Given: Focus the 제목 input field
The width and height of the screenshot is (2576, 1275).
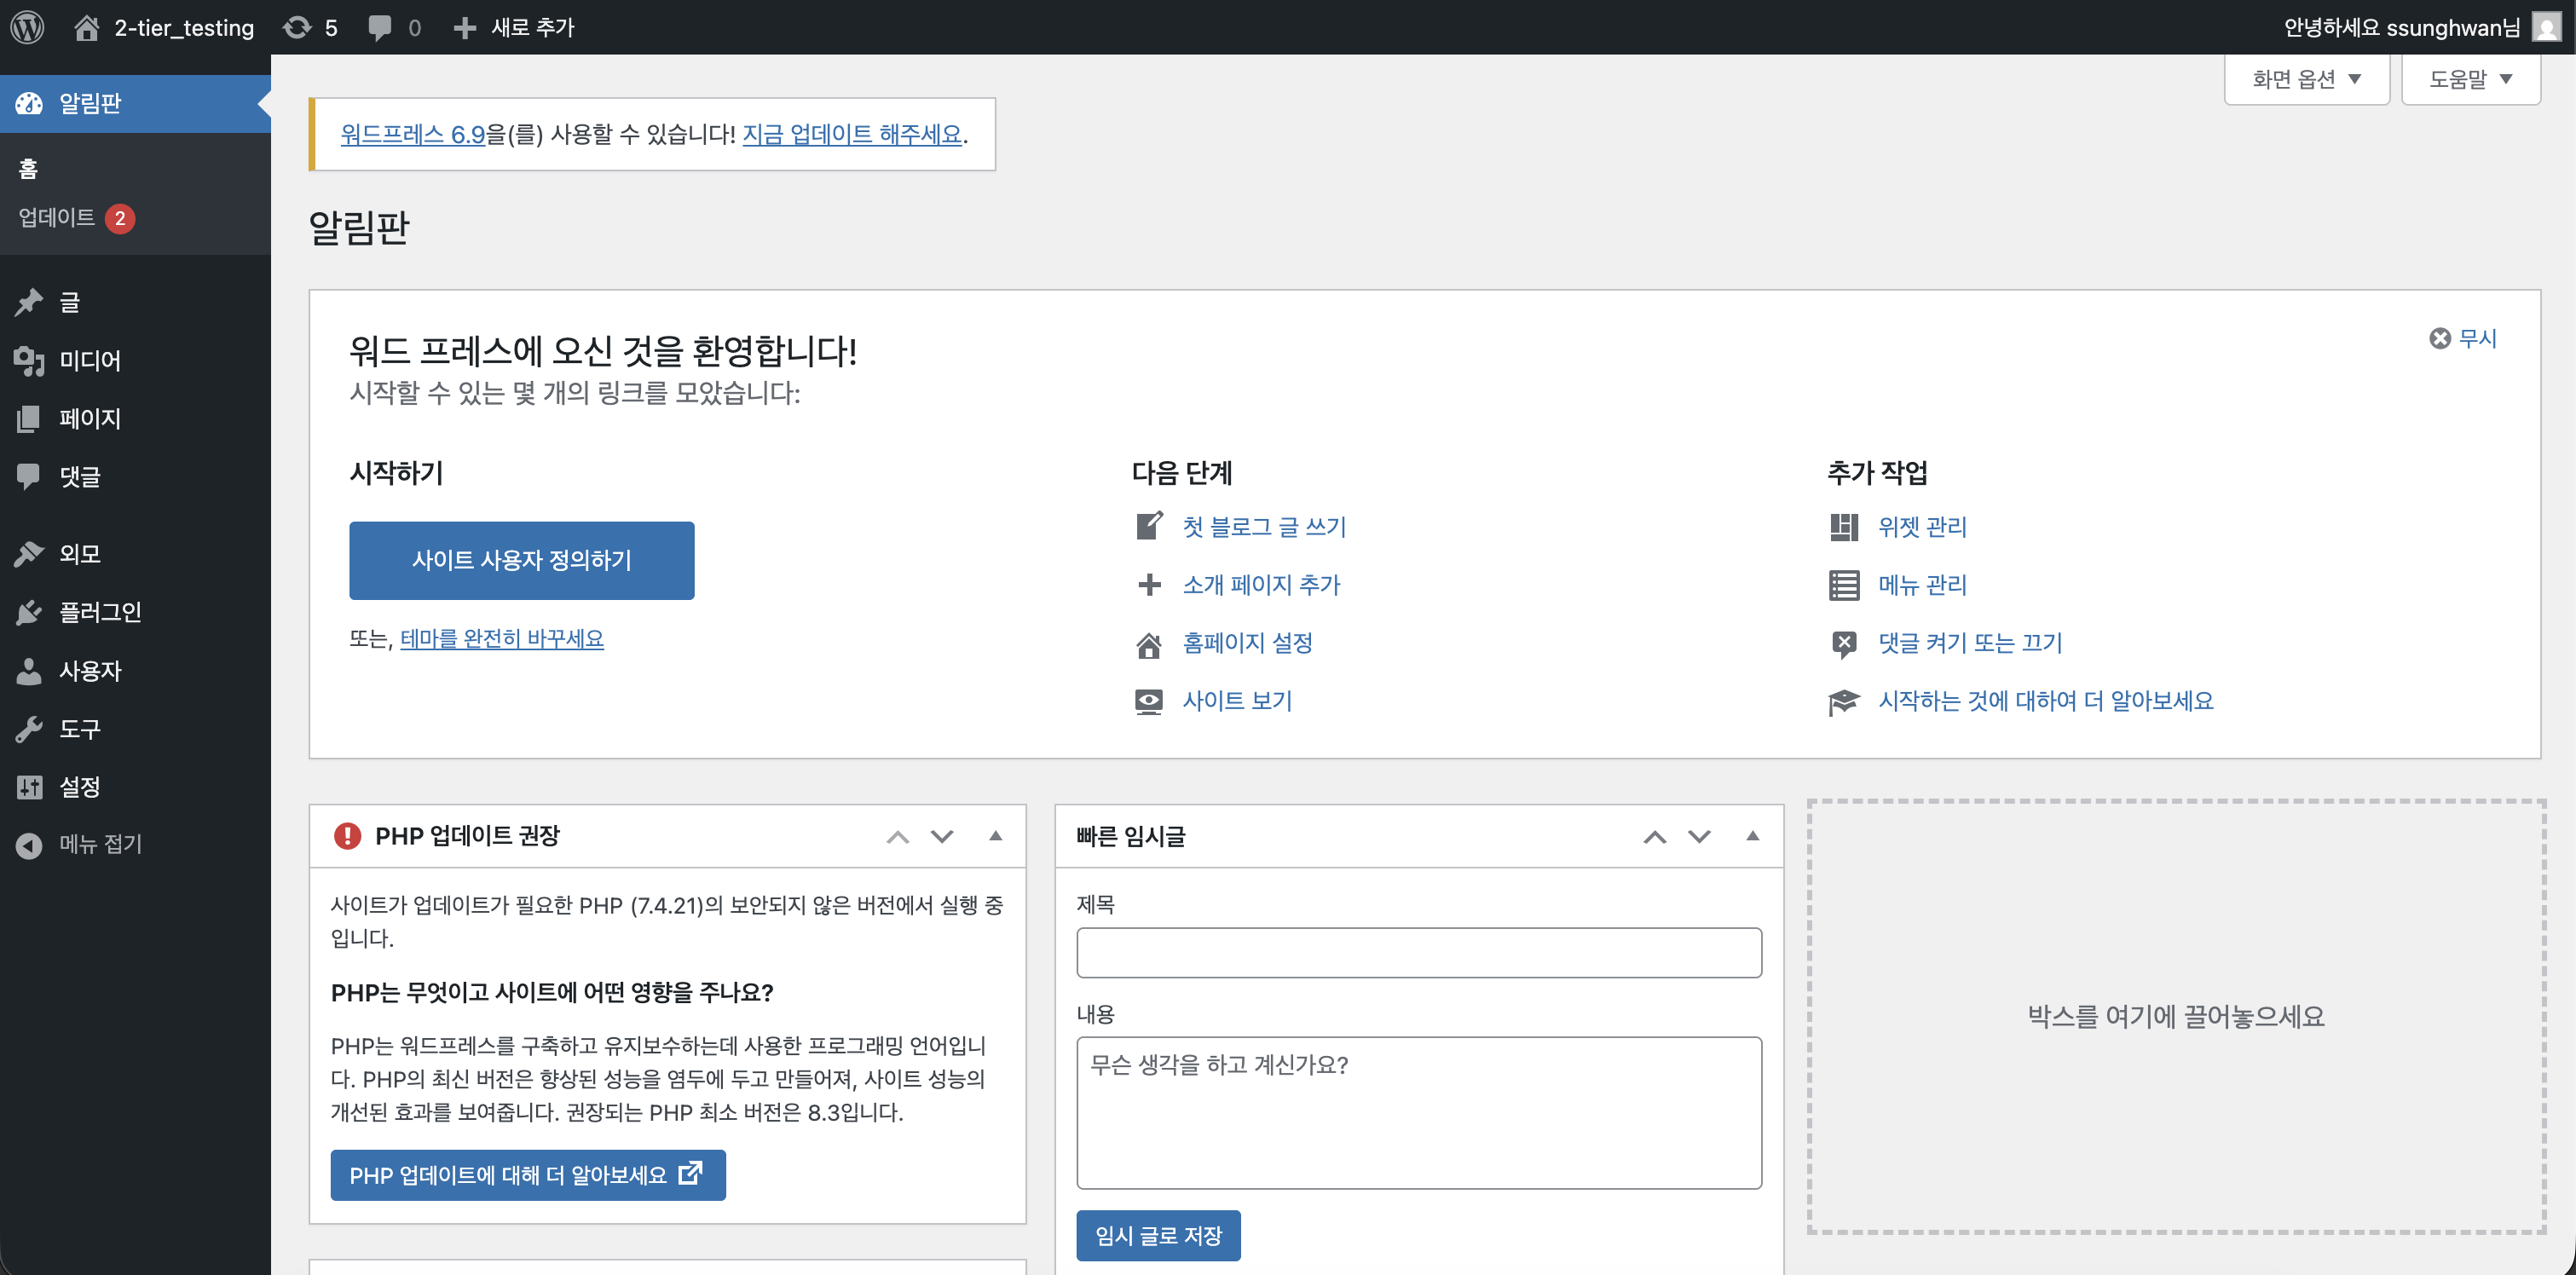Looking at the screenshot, I should click(x=1419, y=953).
